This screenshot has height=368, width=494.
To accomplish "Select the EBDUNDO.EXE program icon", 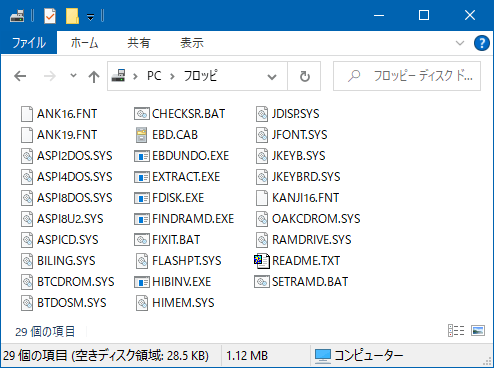I will point(142,156).
